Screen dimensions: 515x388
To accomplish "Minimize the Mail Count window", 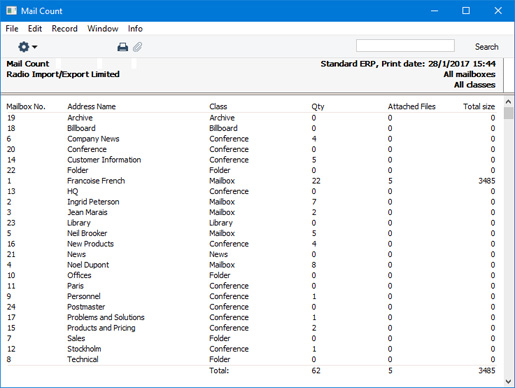I will tap(434, 11).
